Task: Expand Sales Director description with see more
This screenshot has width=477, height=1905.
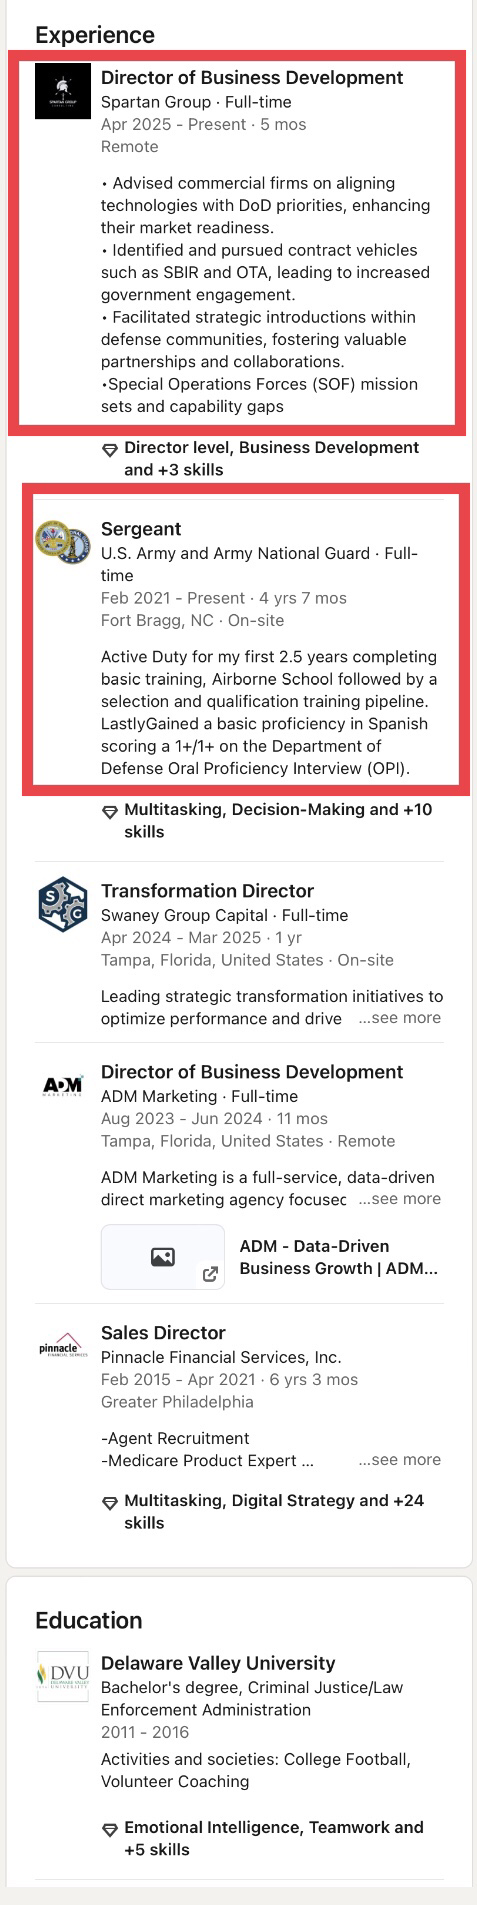Action: tap(399, 1460)
